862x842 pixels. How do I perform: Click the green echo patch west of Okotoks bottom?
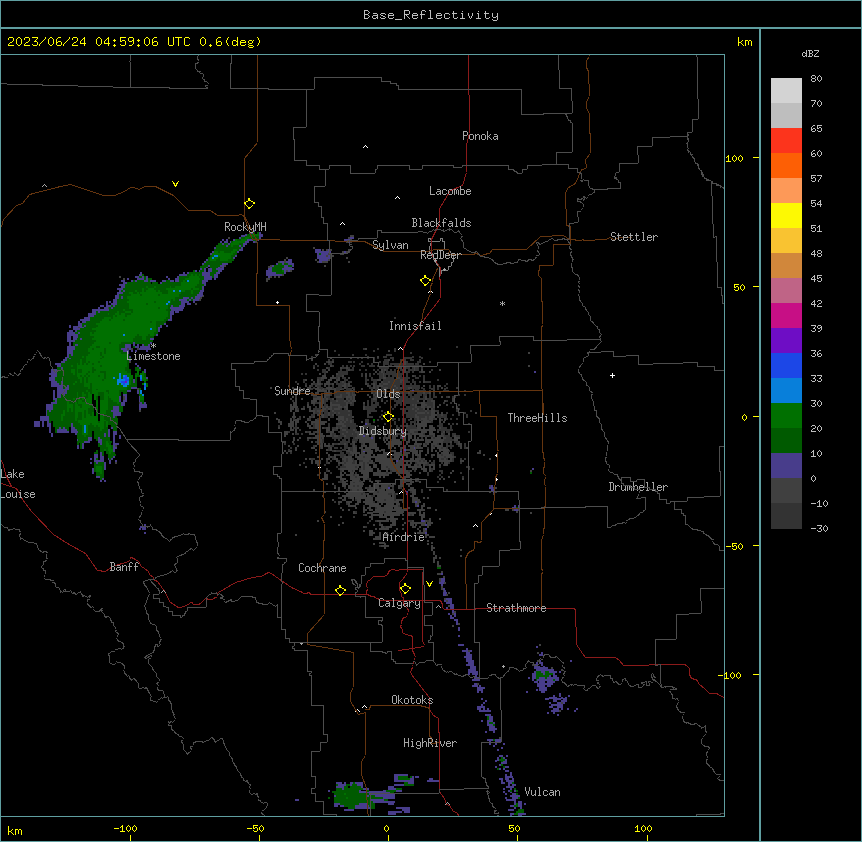350,795
